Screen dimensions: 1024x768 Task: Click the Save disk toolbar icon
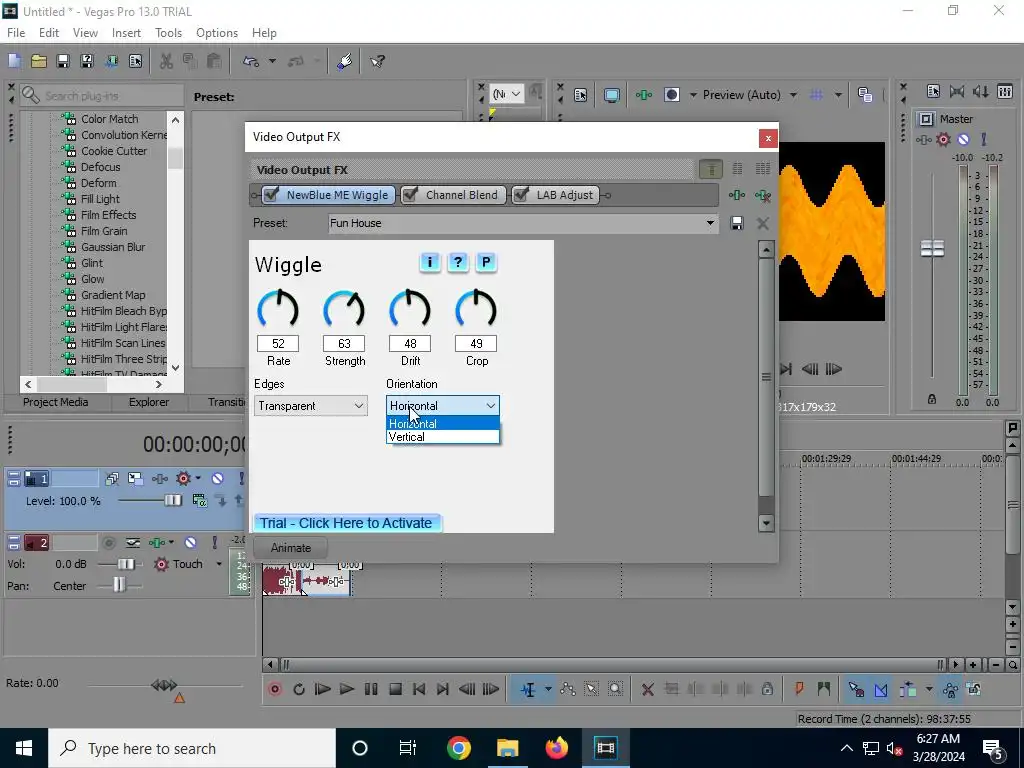(63, 61)
